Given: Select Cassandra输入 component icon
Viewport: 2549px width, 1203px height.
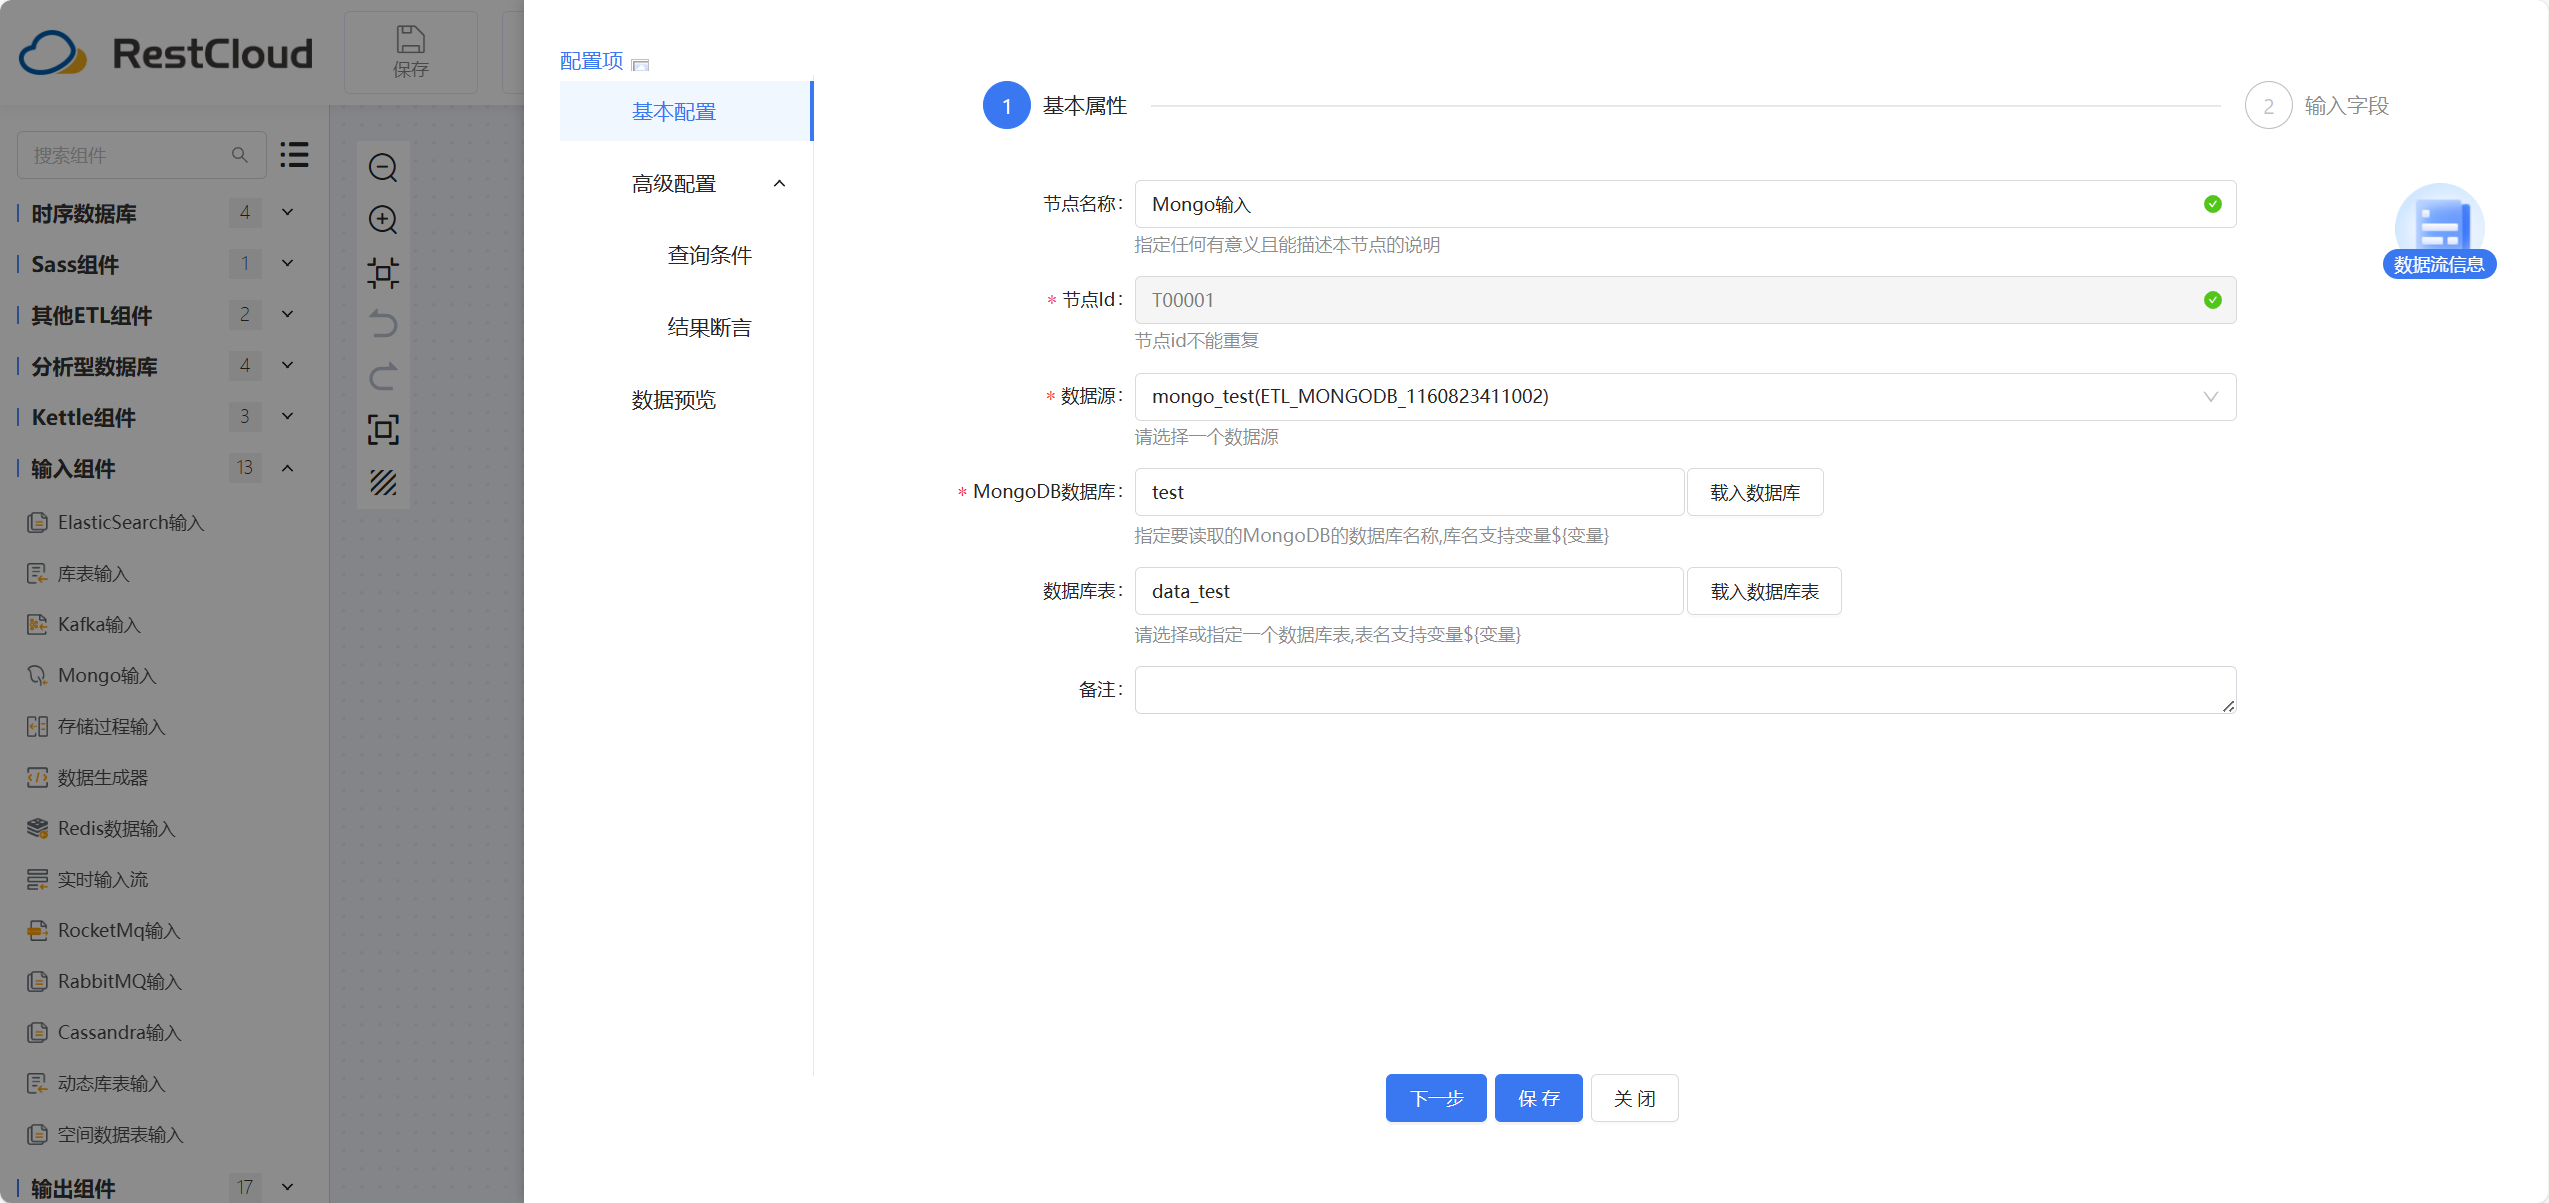Looking at the screenshot, I should [x=37, y=1032].
